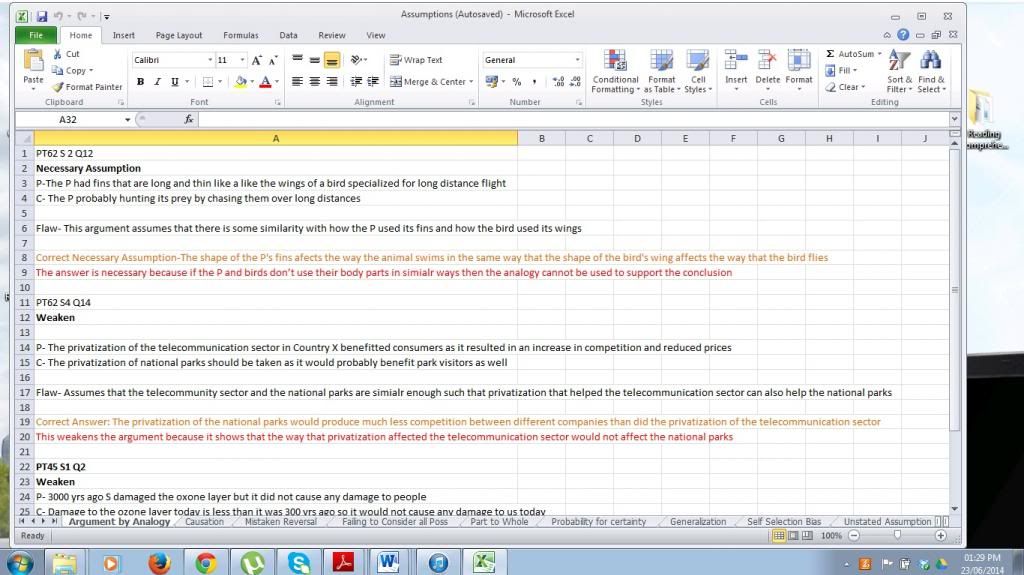Open Conditional Formatting menu

click(x=615, y=72)
